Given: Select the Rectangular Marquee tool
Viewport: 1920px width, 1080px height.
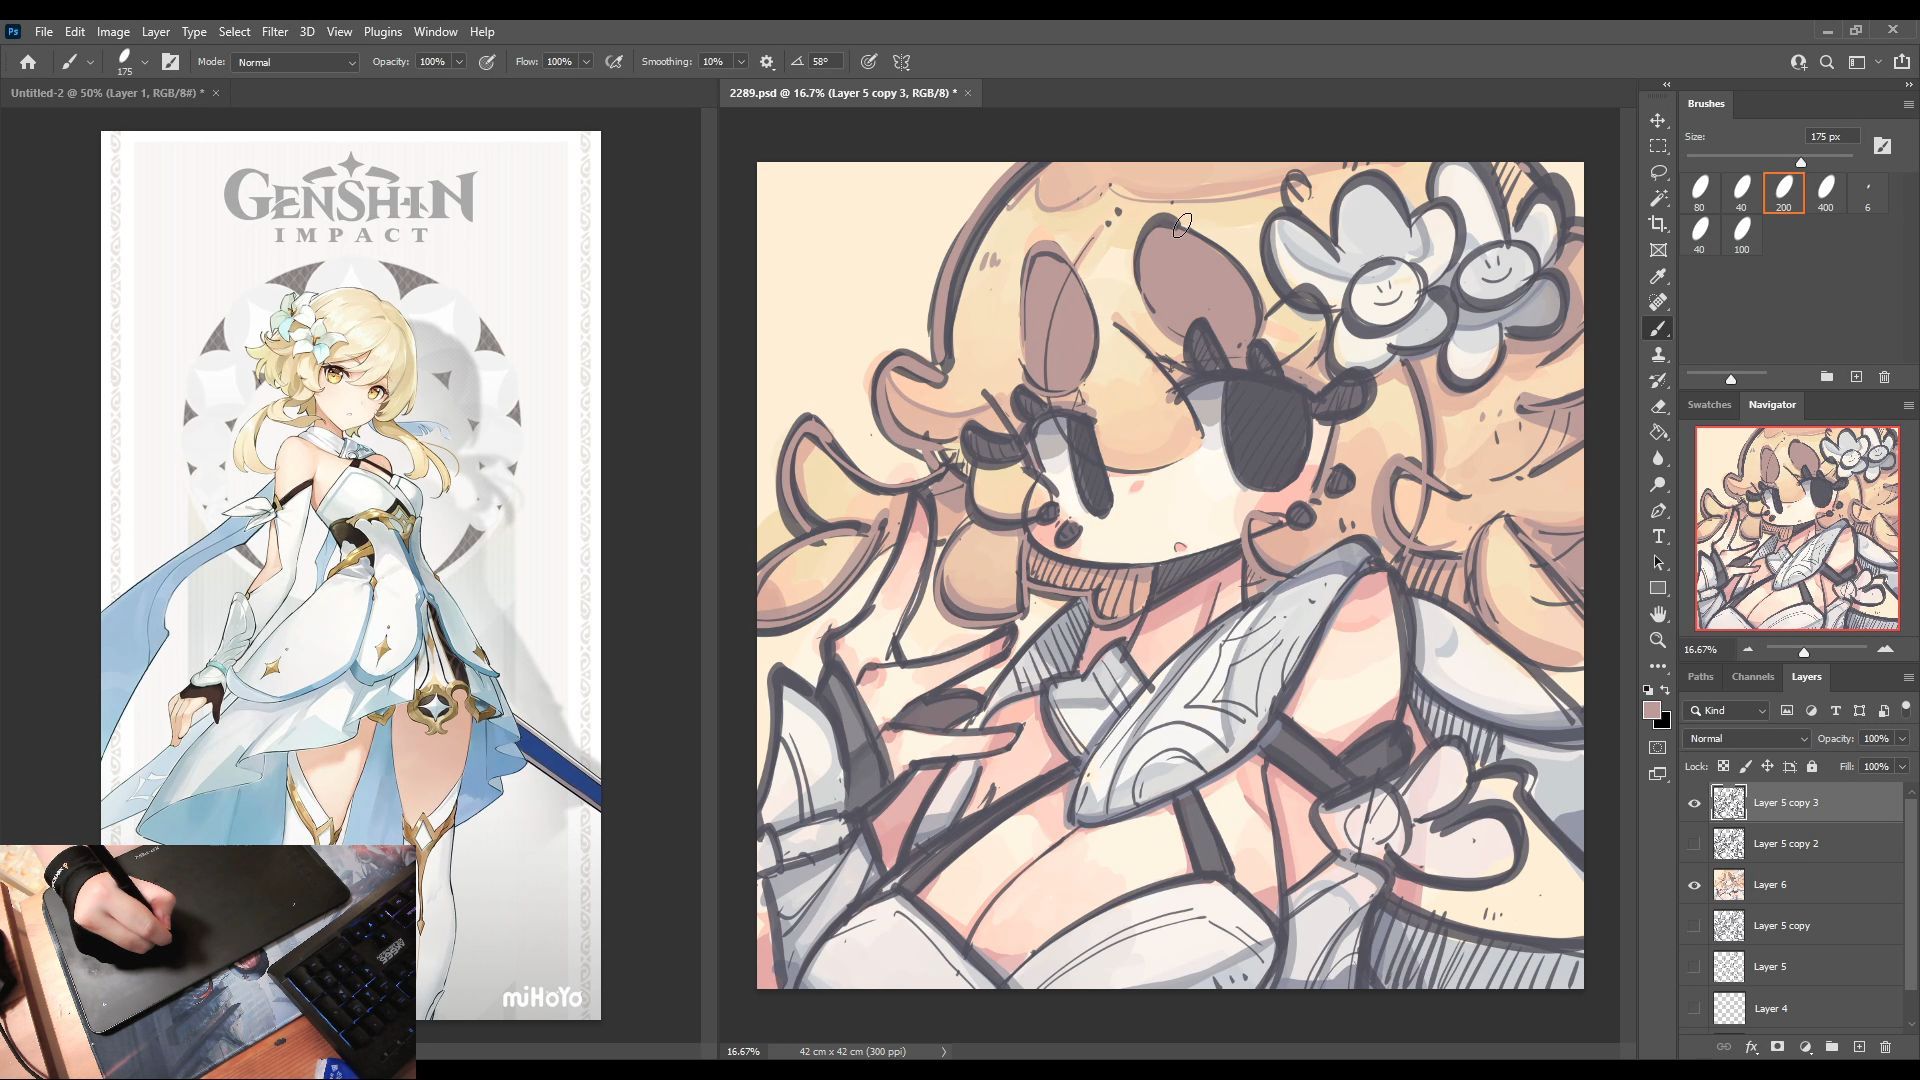Looking at the screenshot, I should pyautogui.click(x=1658, y=146).
